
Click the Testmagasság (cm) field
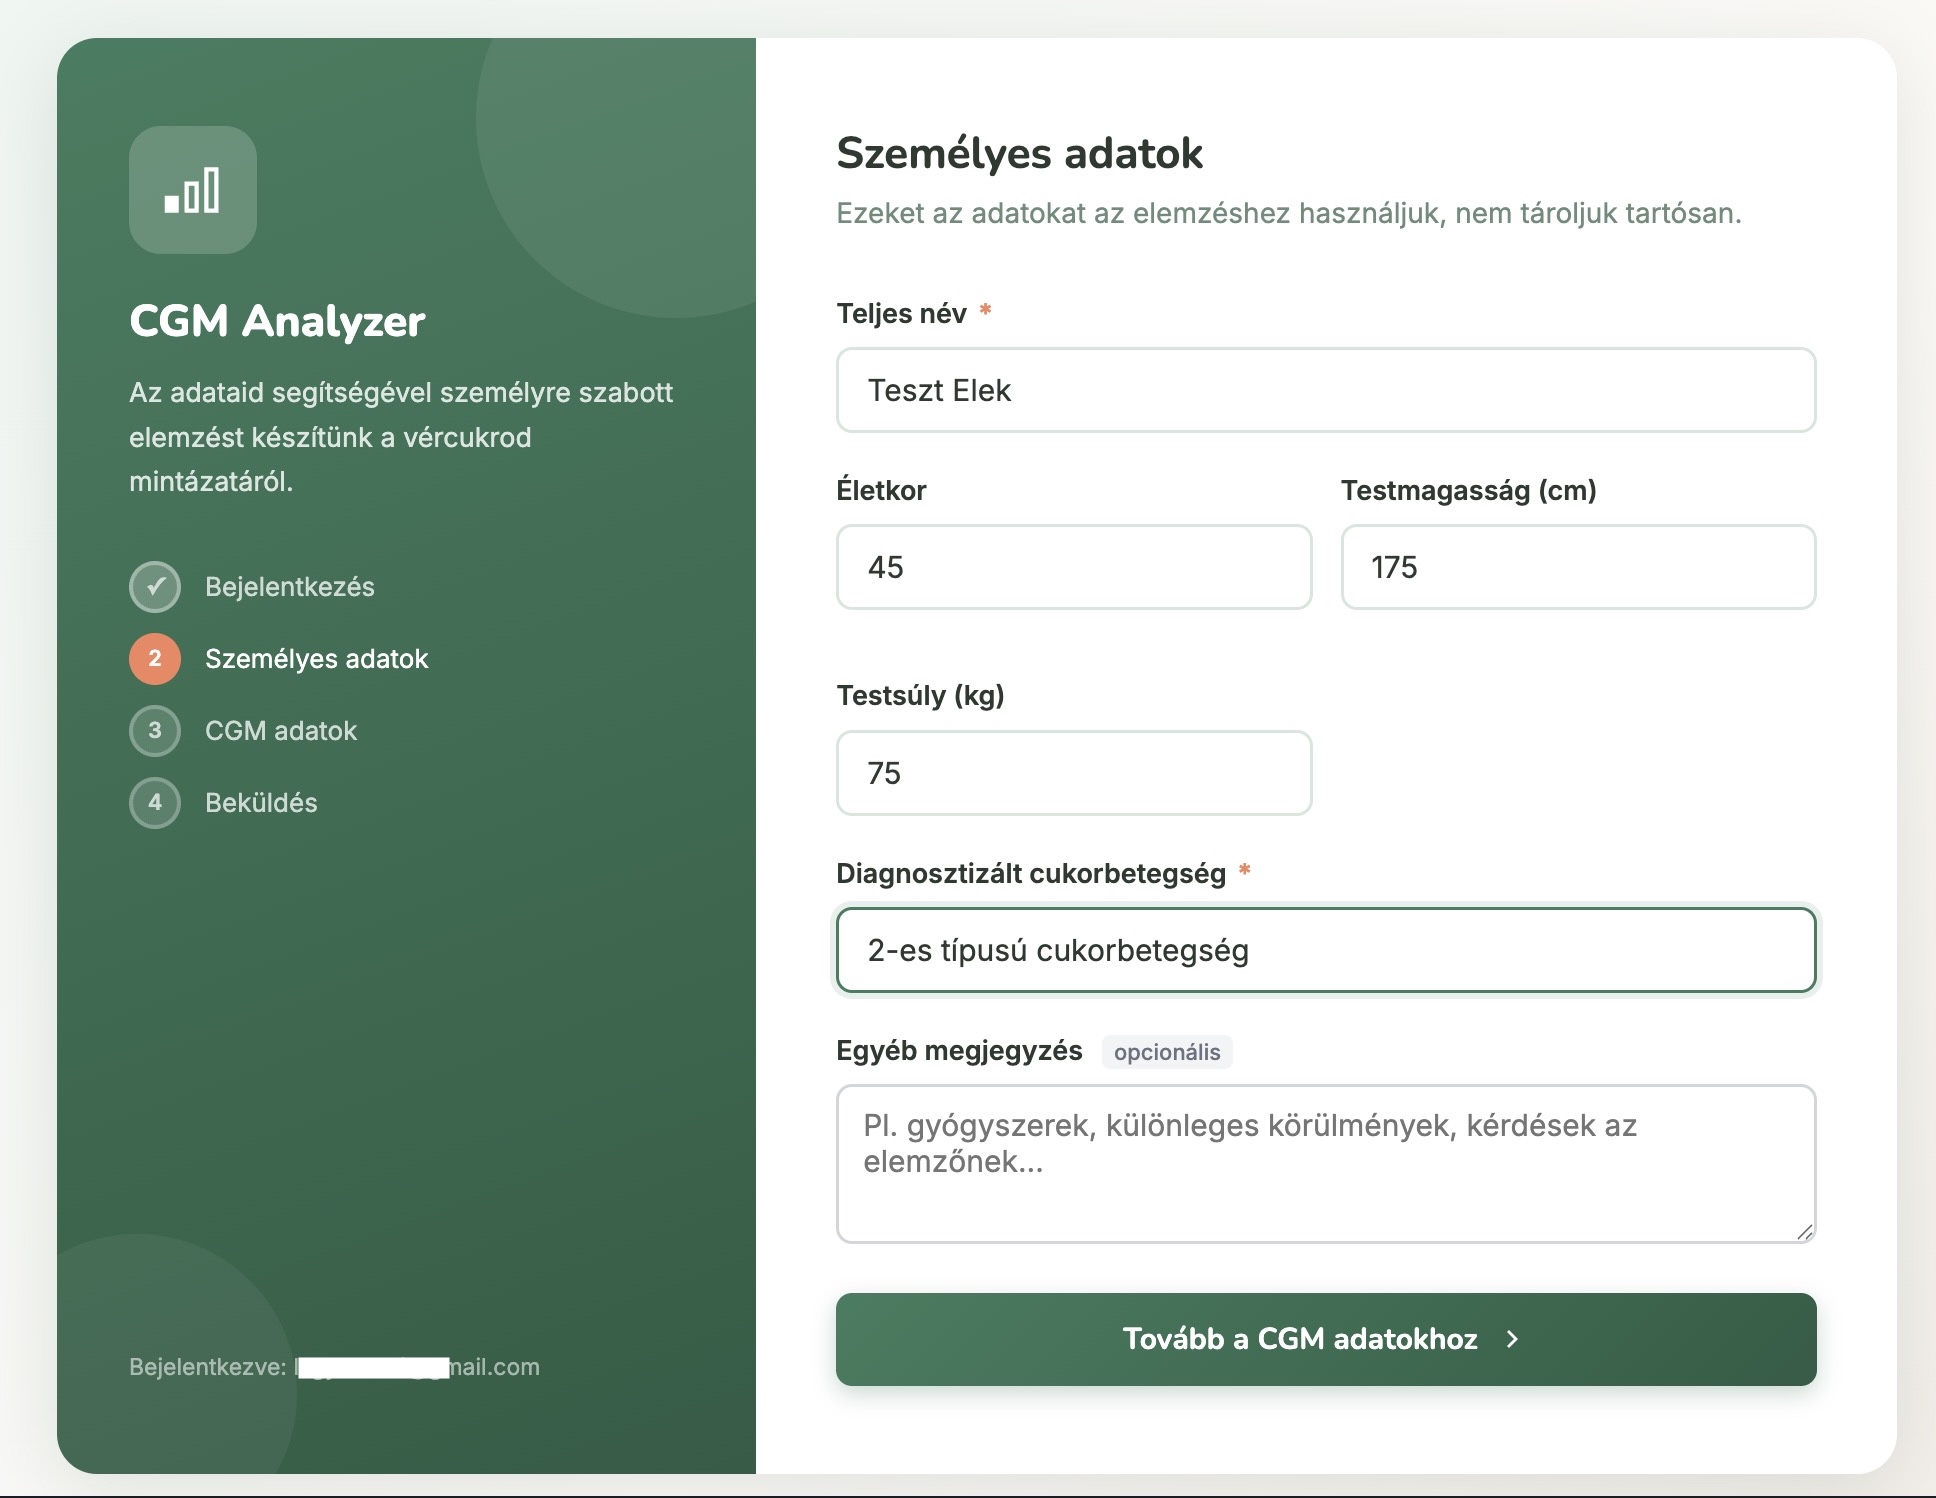pyautogui.click(x=1577, y=567)
